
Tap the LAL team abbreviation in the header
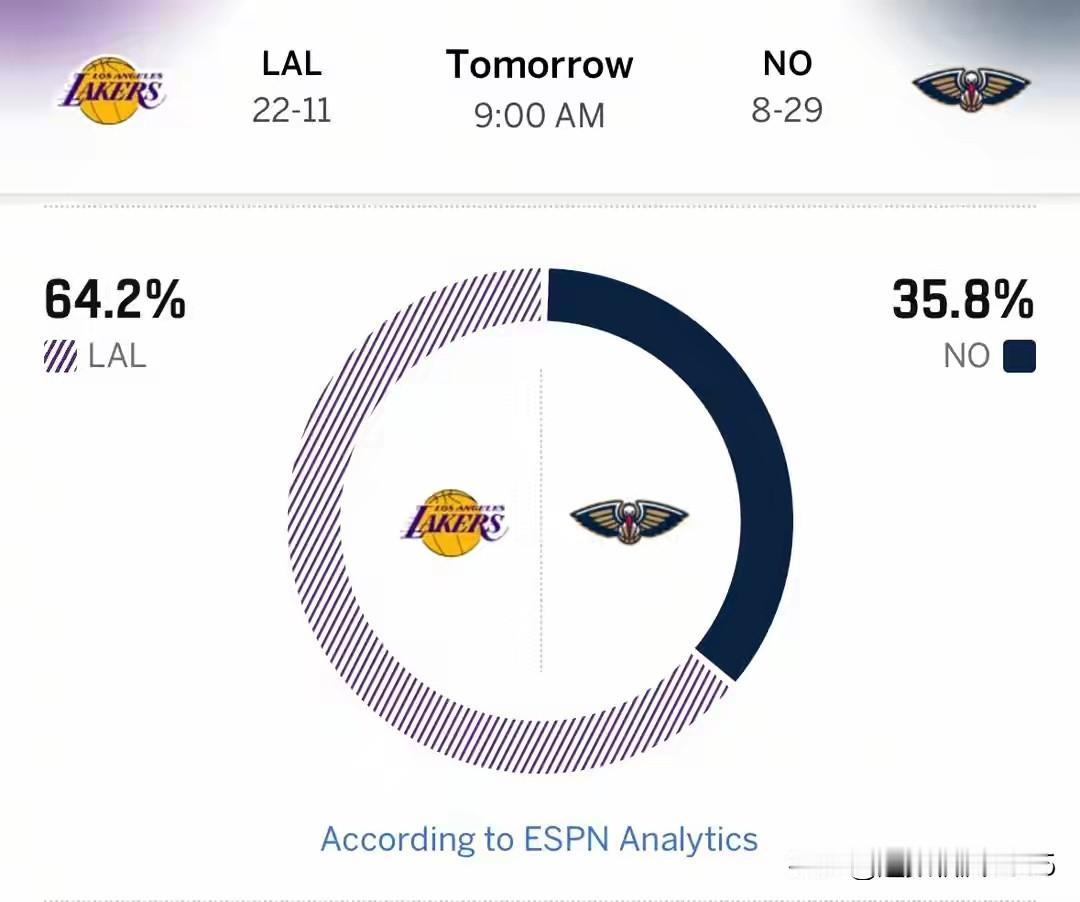point(291,64)
